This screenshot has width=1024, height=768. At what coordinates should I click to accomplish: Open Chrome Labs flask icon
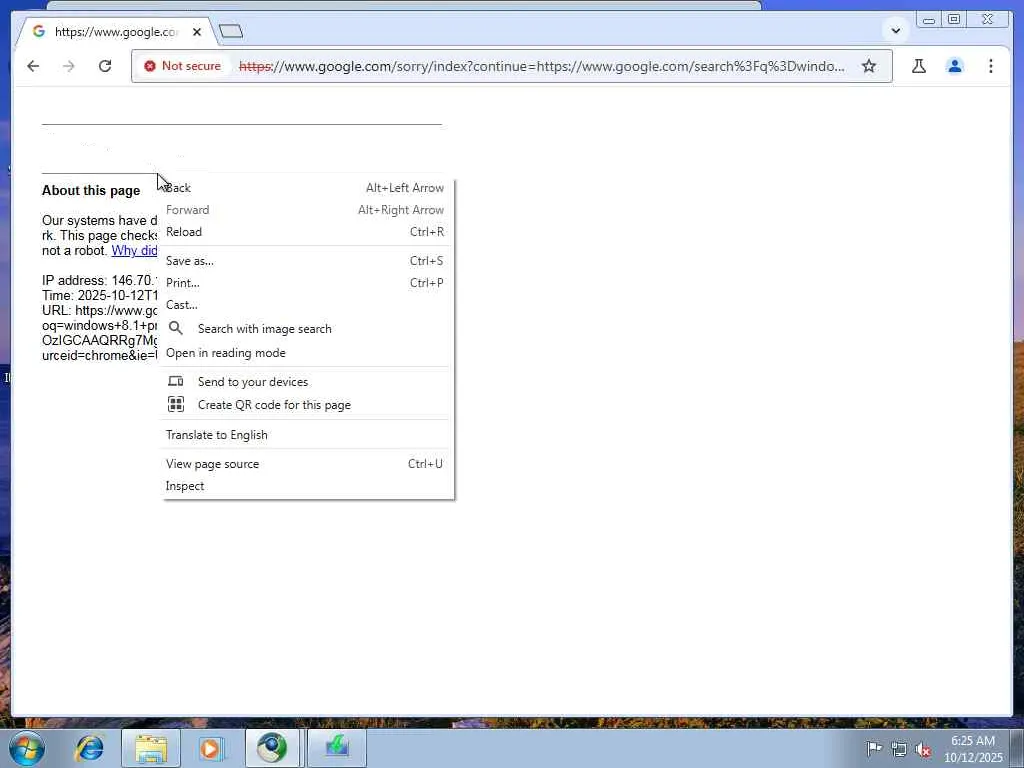[x=919, y=66]
